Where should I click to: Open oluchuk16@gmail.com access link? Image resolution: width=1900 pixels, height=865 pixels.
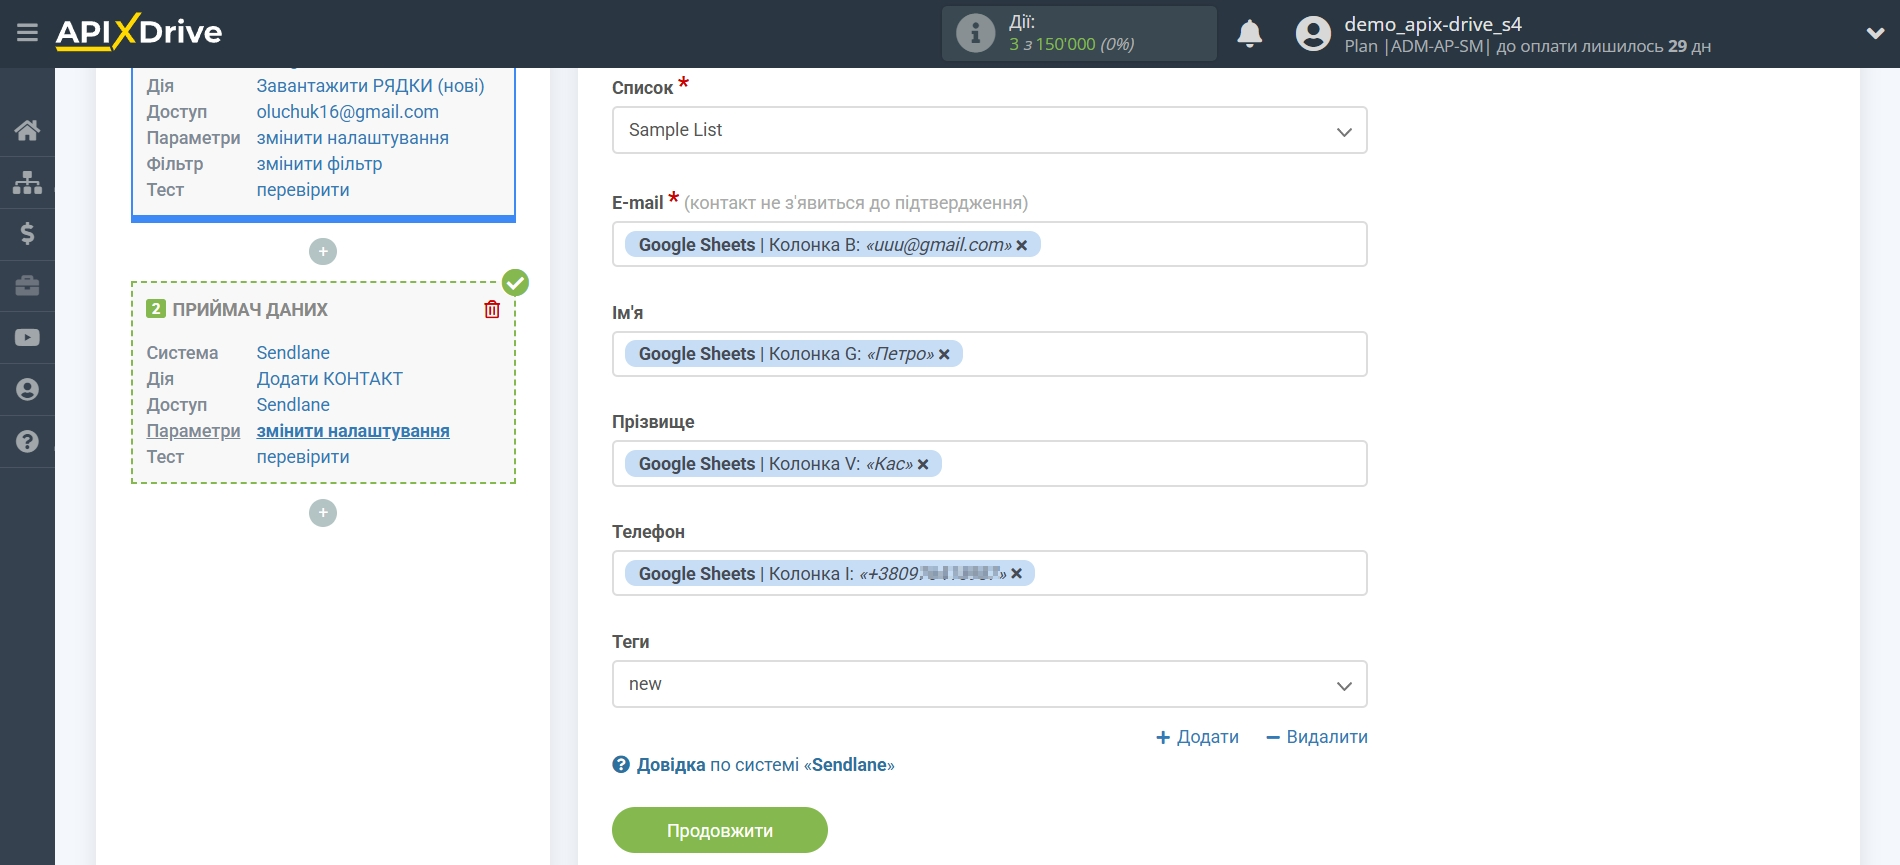(347, 112)
